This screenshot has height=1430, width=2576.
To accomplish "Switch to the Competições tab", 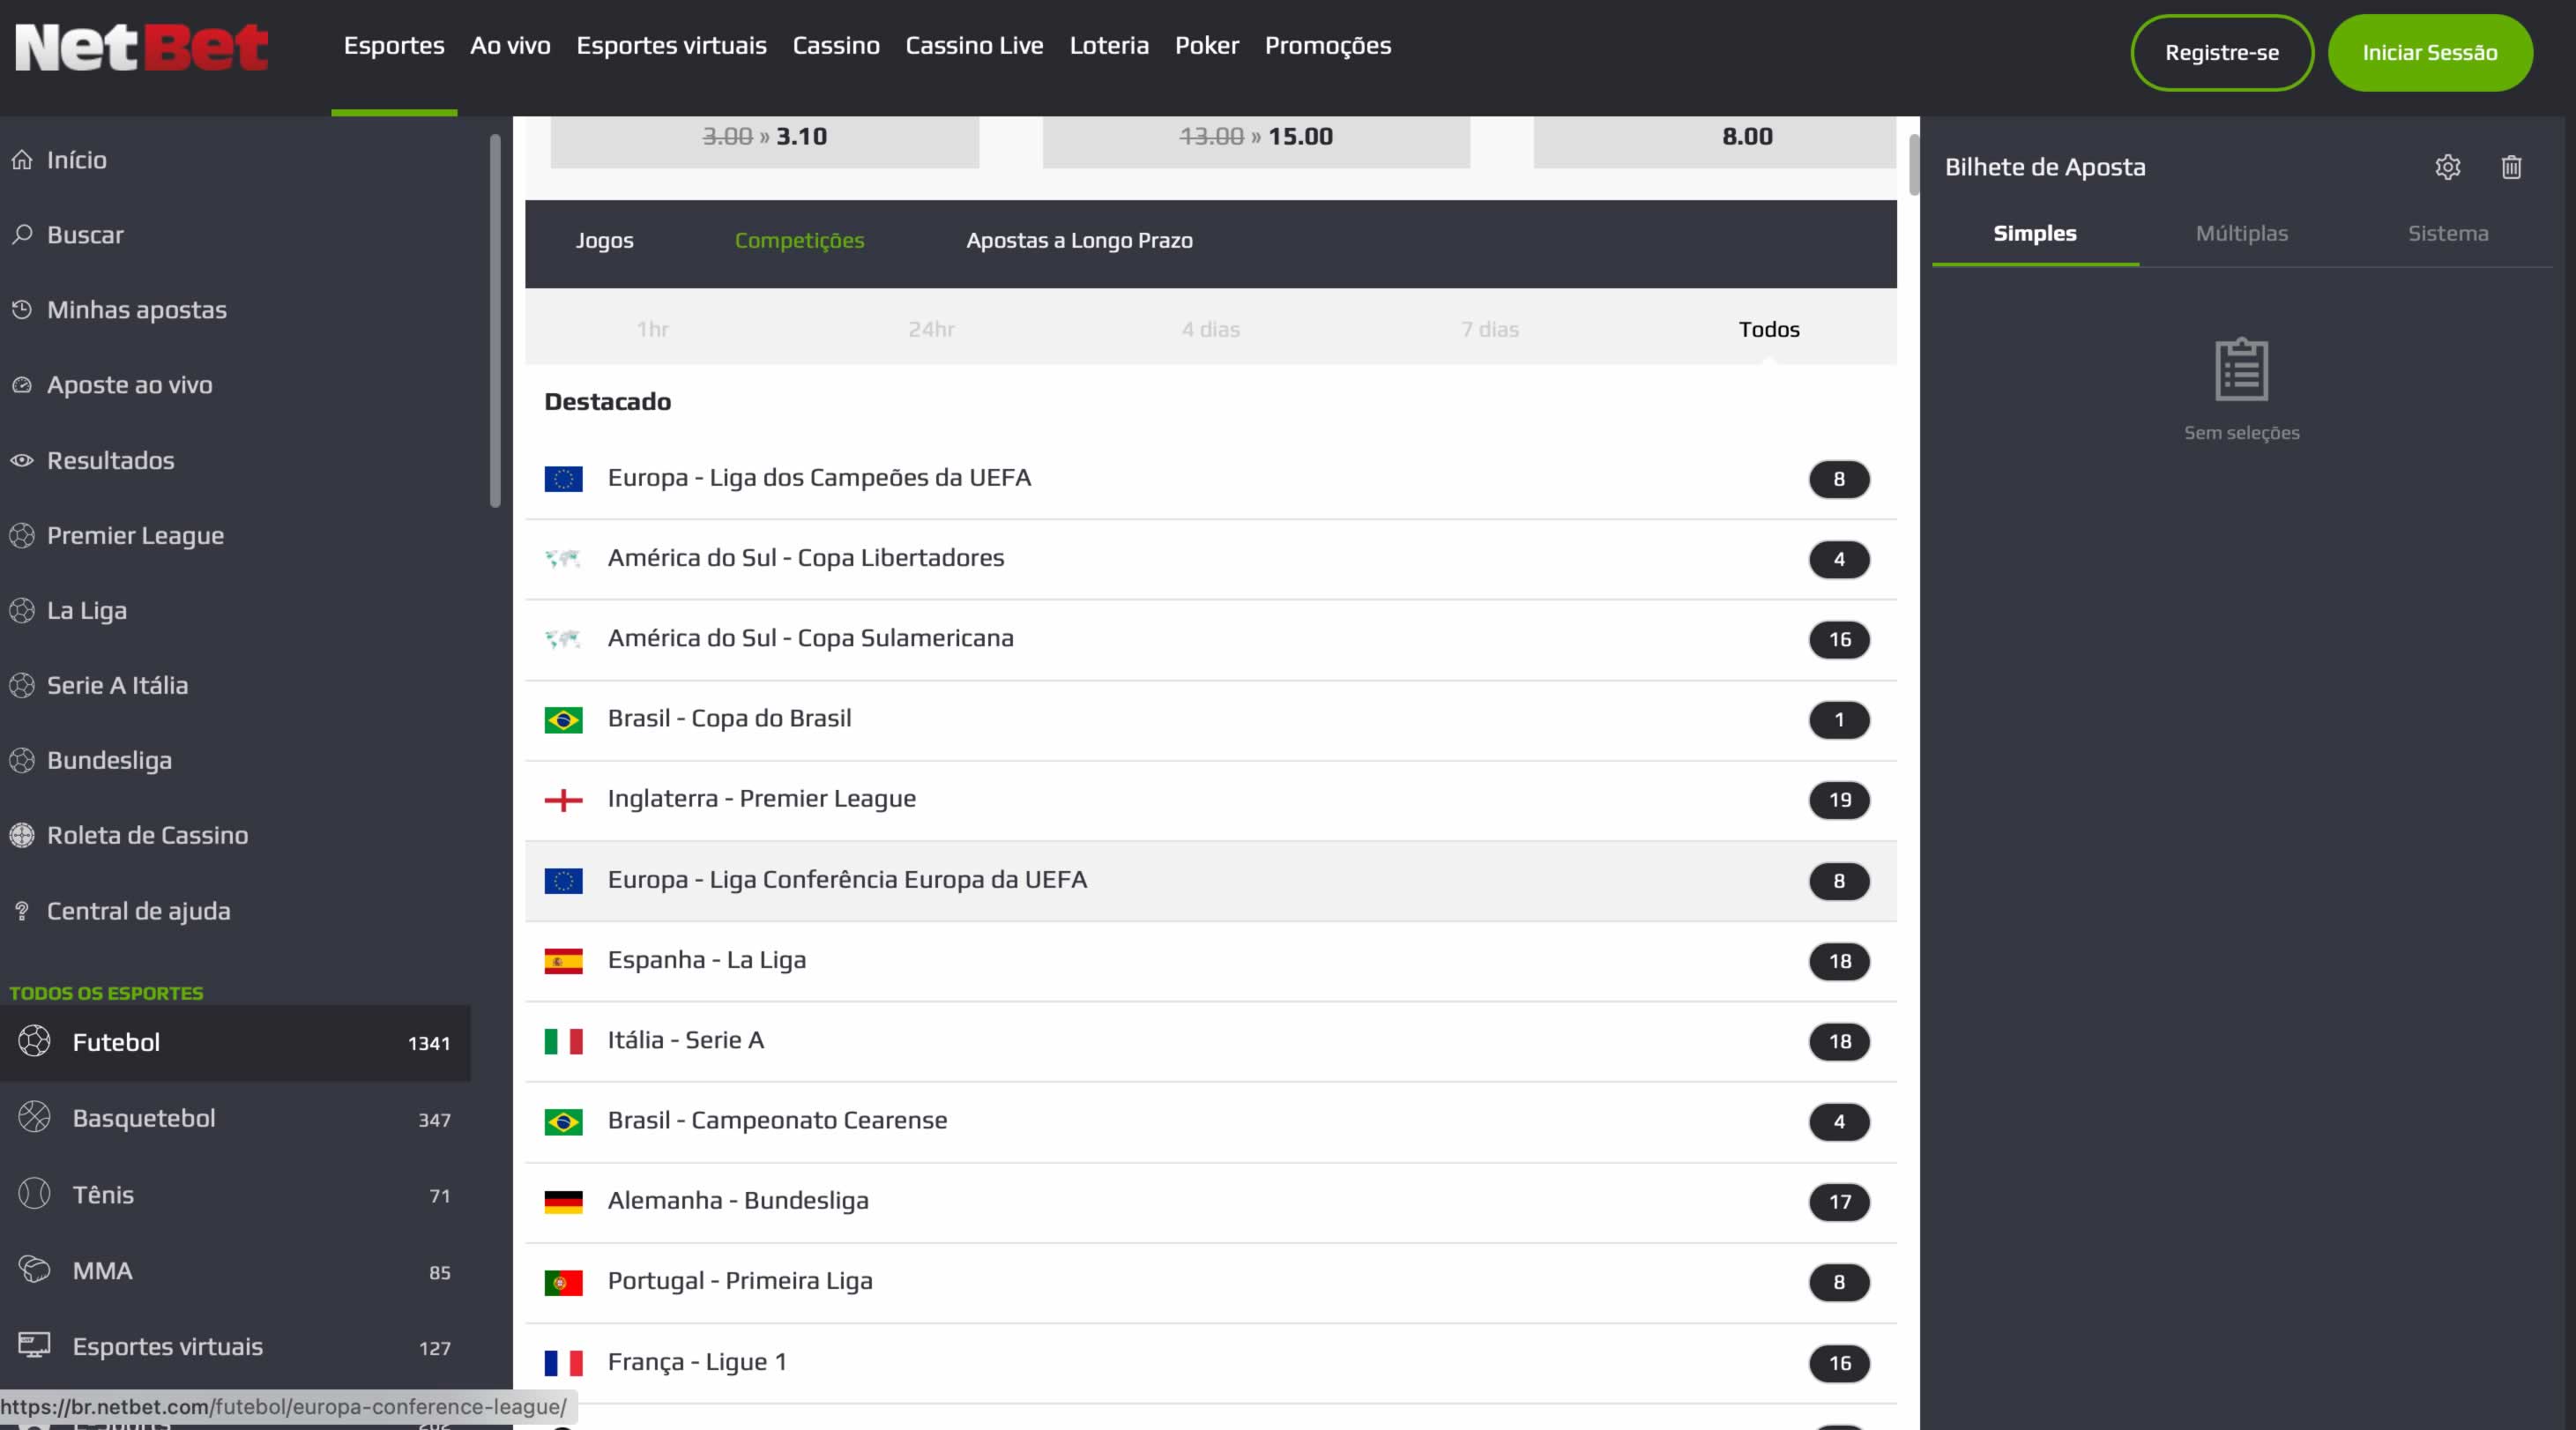I will click(x=799, y=240).
